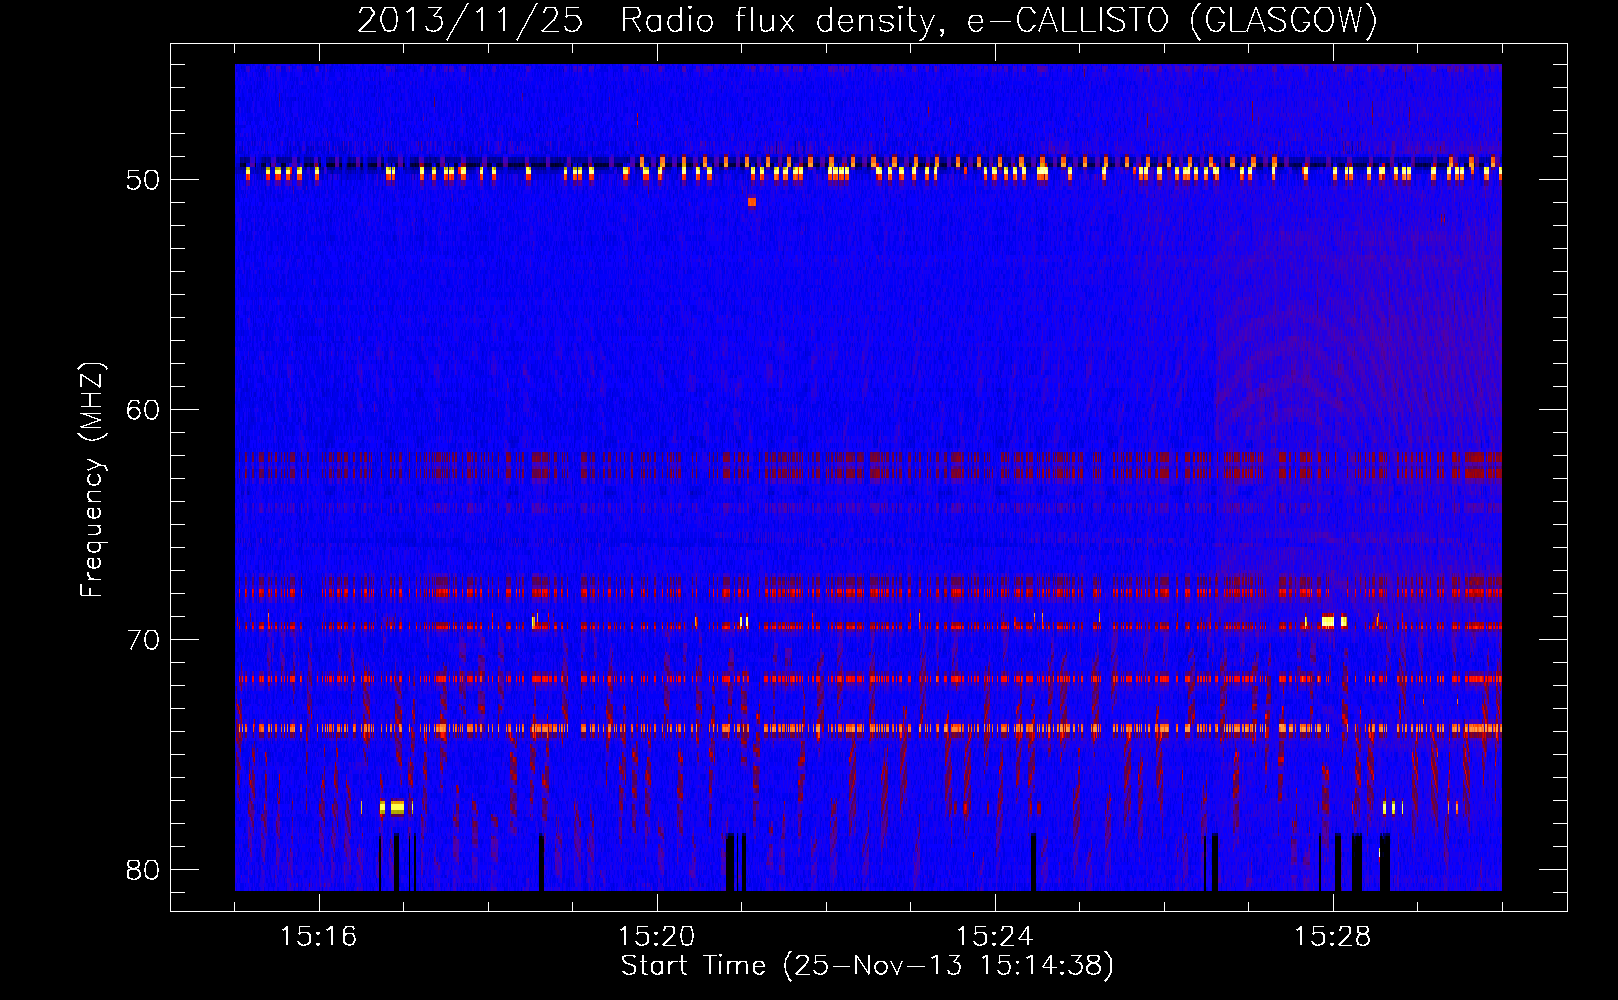The height and width of the screenshot is (1000, 1618).
Task: Click the isolated orange dot below the 50 MHz band
Action: (752, 202)
